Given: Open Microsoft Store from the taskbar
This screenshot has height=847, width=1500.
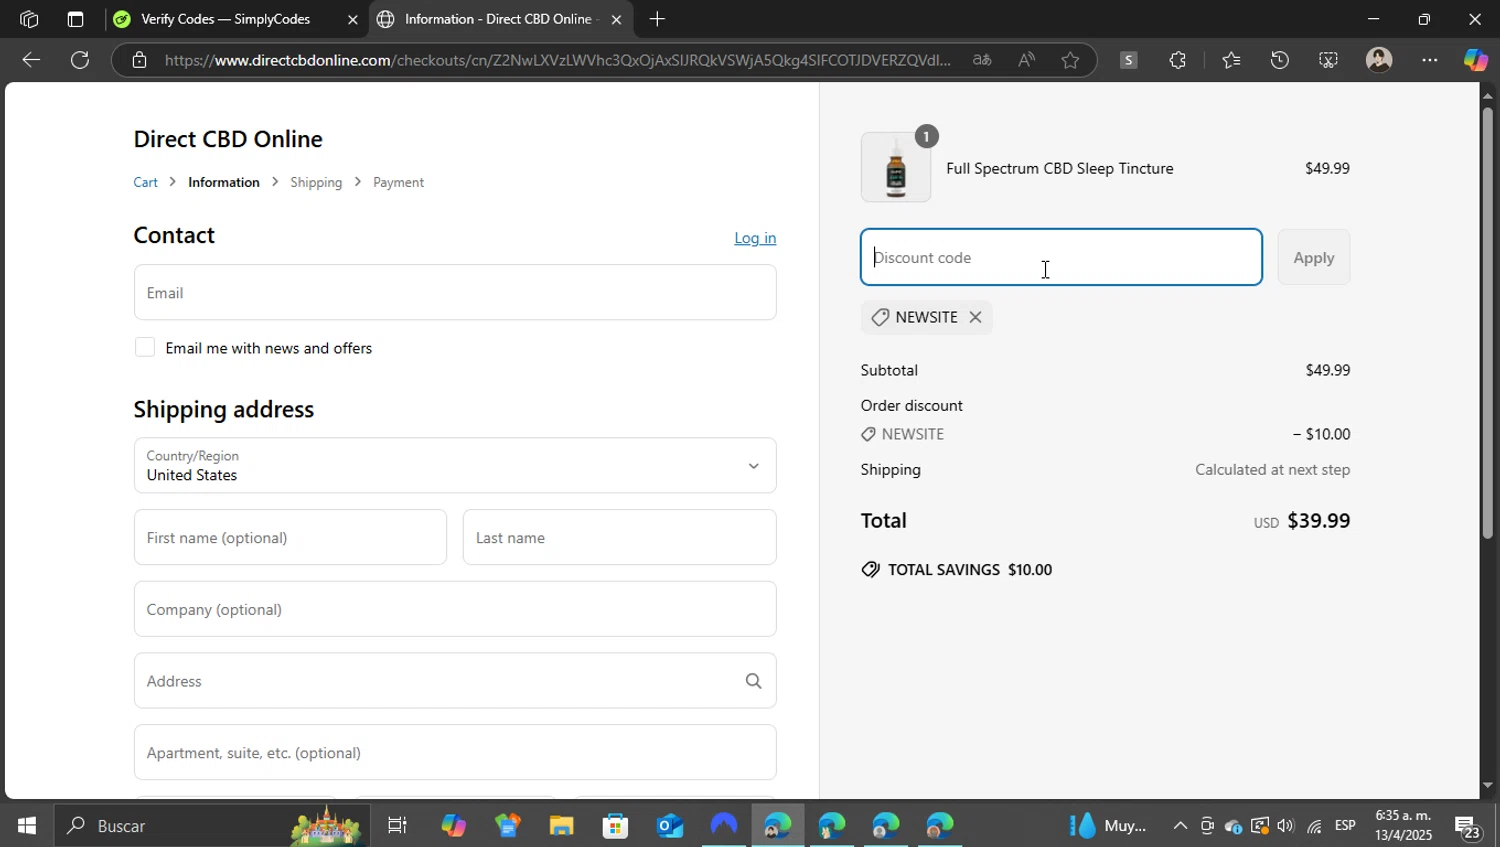Looking at the screenshot, I should pos(615,826).
